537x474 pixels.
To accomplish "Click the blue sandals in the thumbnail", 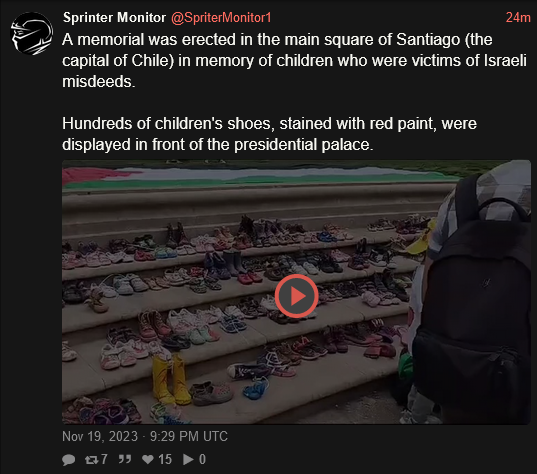I will pos(256,388).
